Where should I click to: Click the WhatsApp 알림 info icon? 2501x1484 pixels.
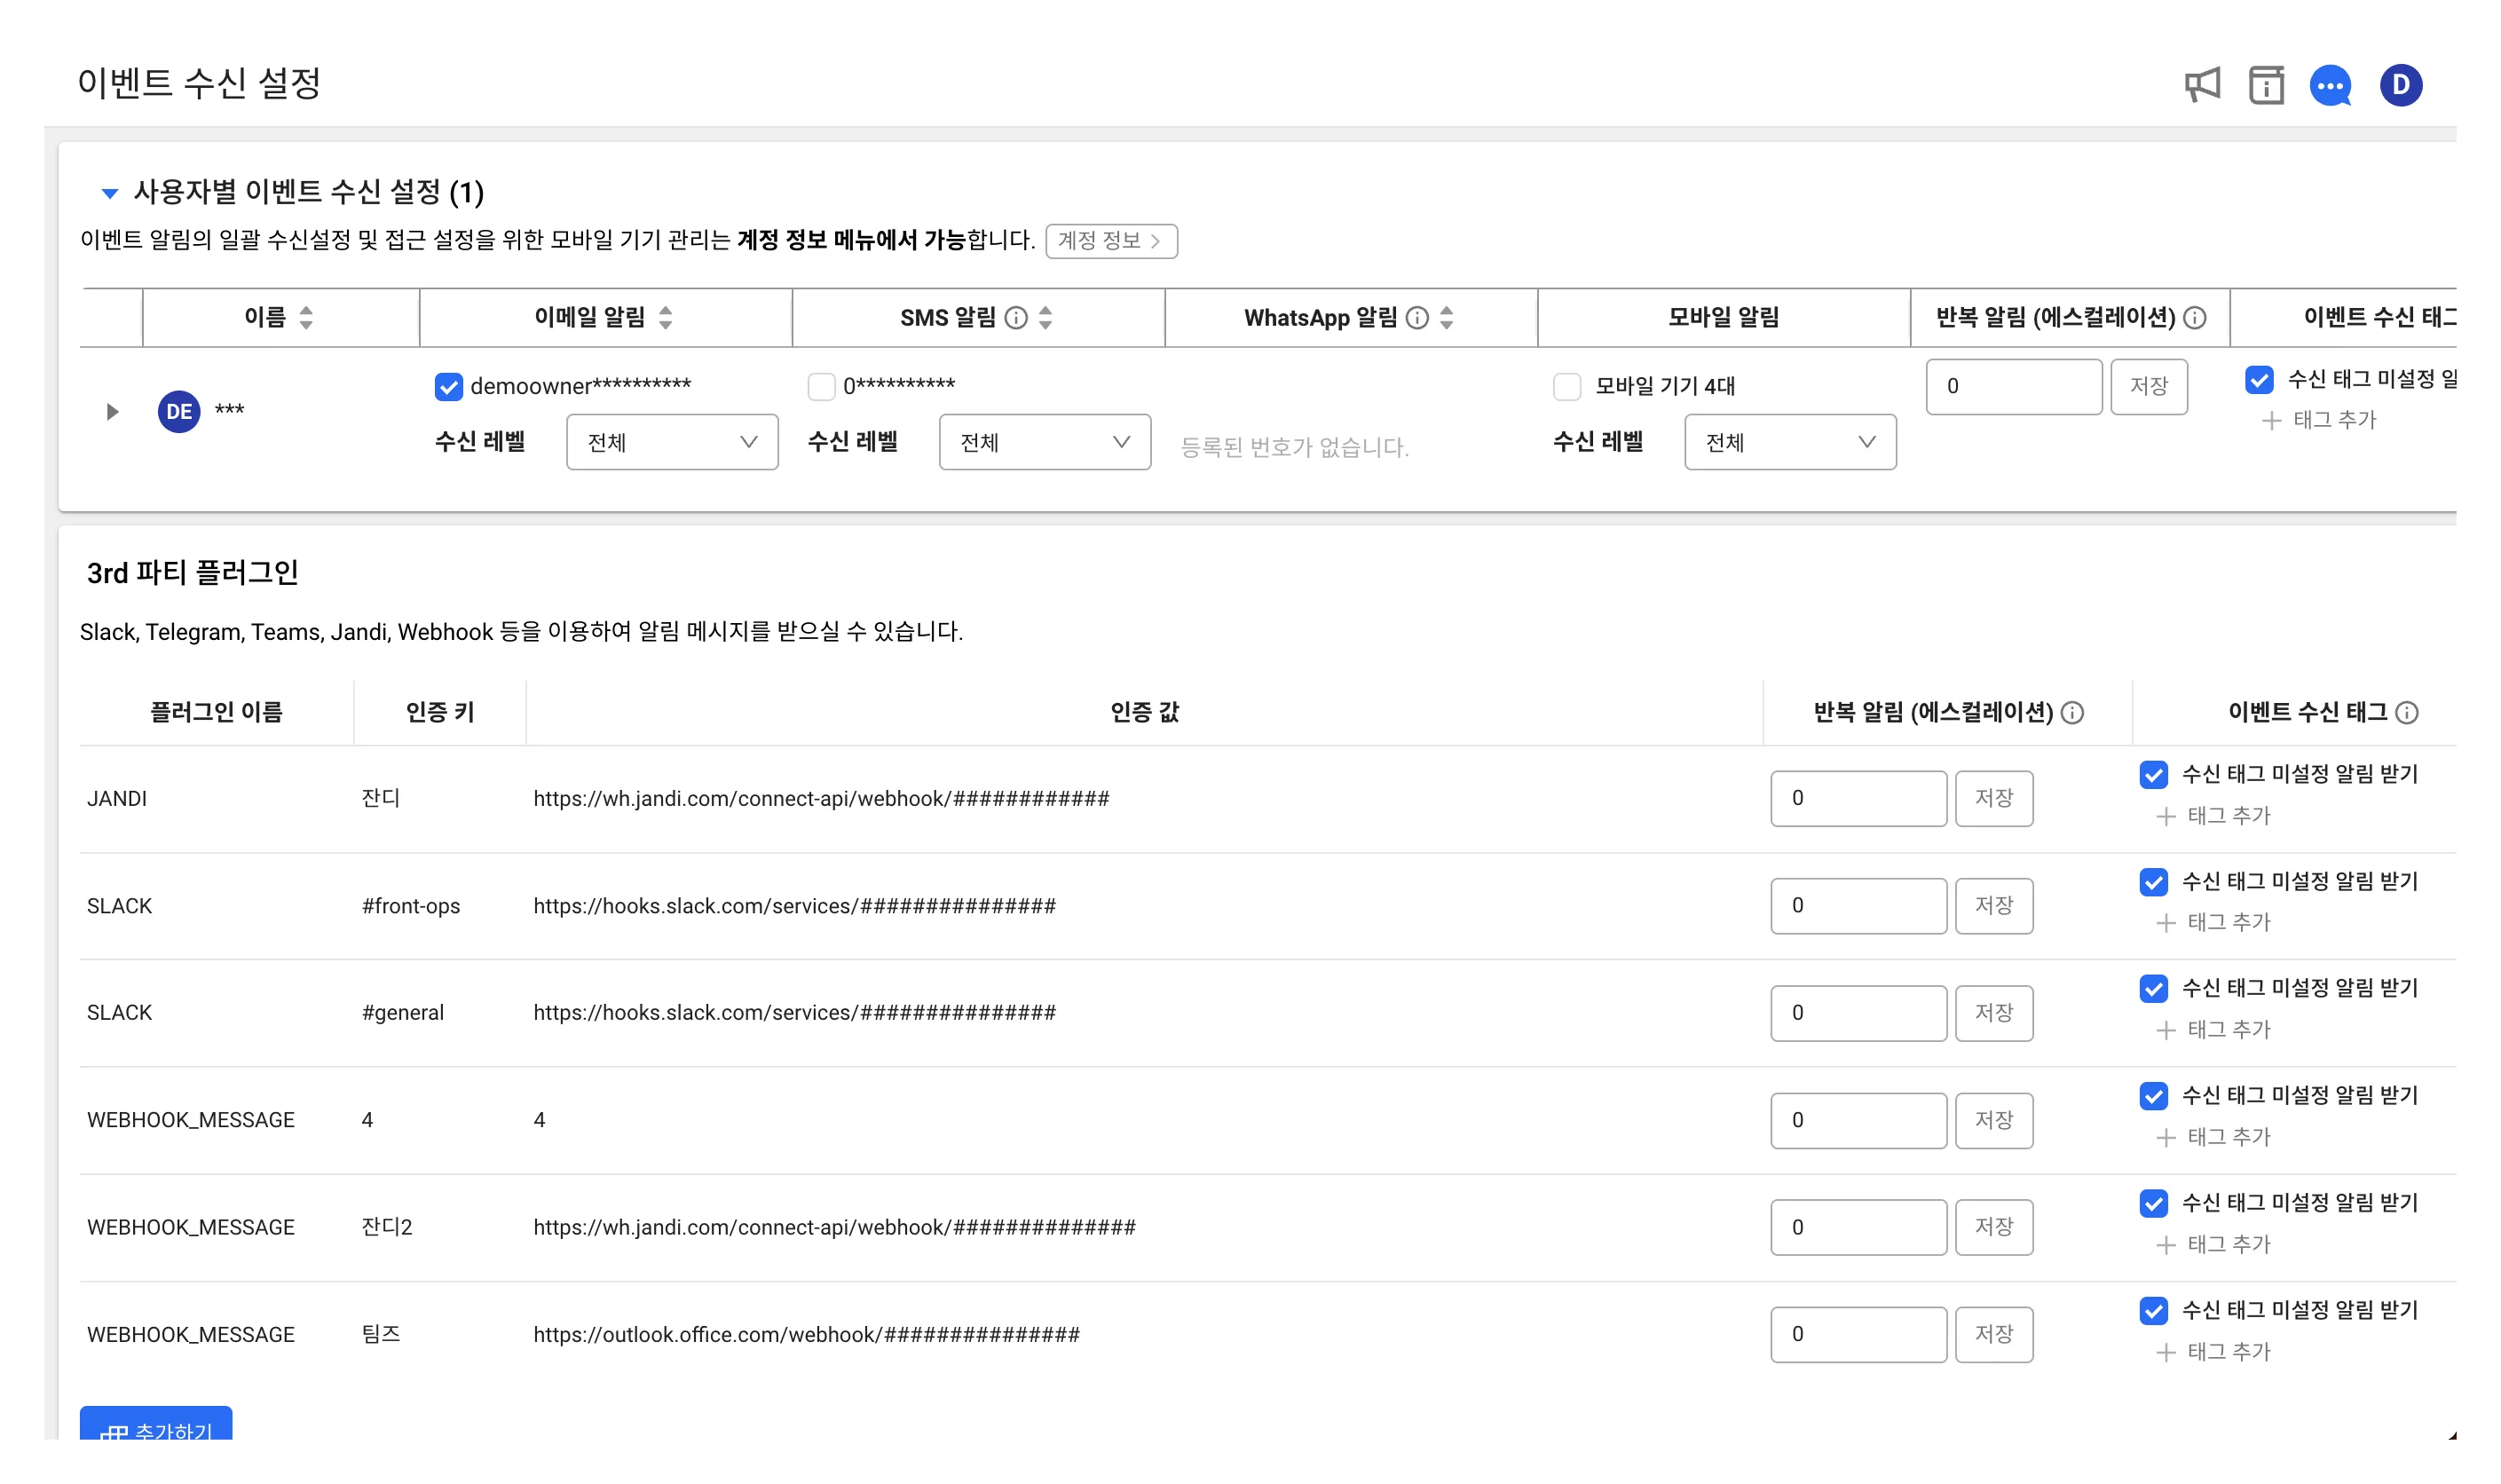(1417, 318)
